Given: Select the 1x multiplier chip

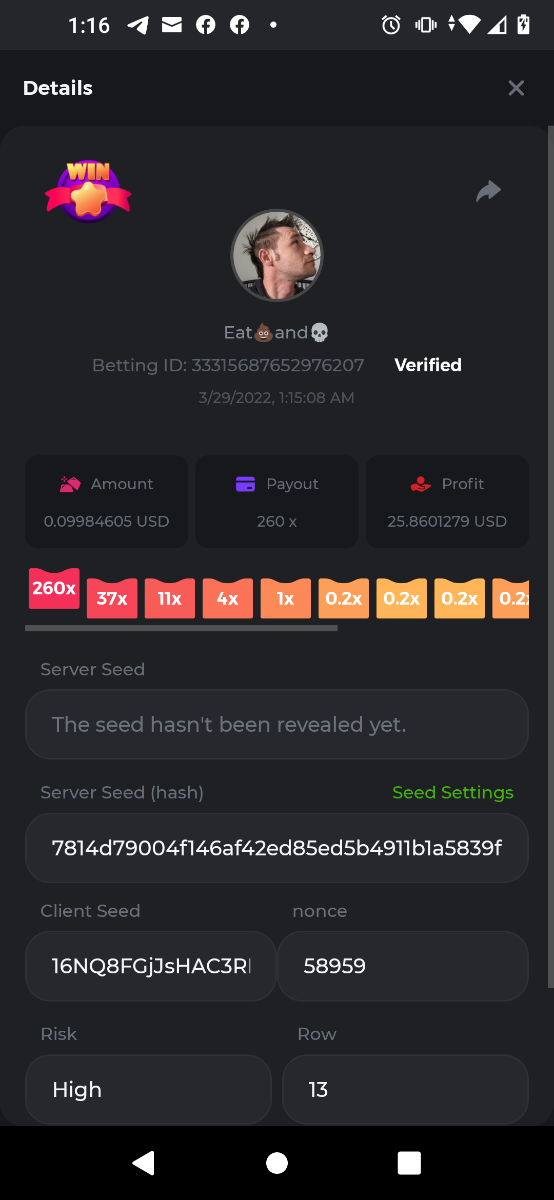Looking at the screenshot, I should pyautogui.click(x=286, y=599).
